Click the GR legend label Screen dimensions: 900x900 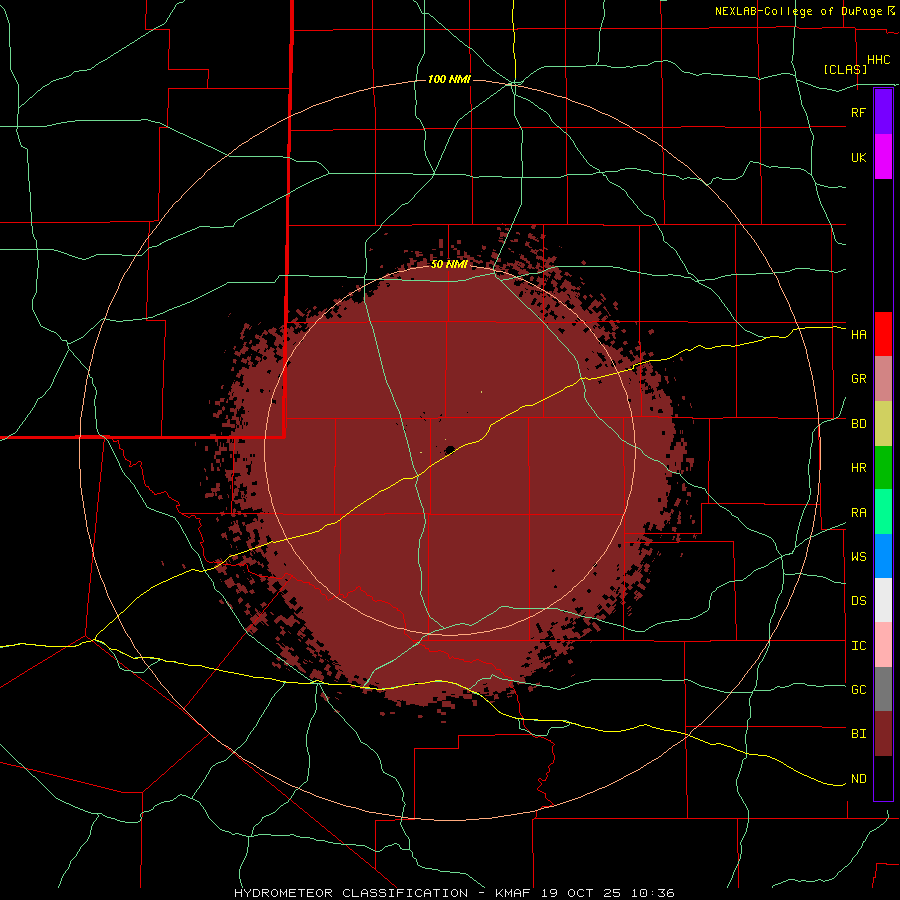[858, 379]
